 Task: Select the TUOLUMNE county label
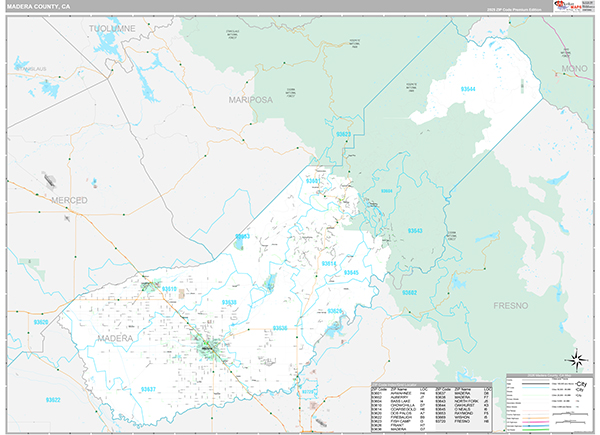[x=112, y=29]
